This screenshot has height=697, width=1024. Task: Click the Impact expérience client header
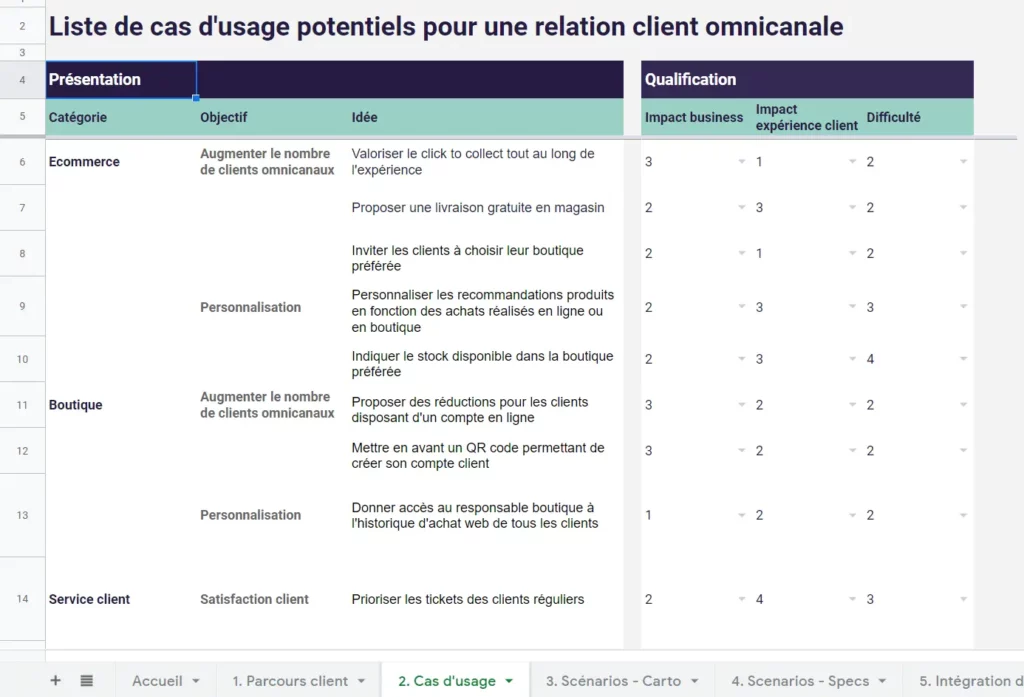pos(807,117)
